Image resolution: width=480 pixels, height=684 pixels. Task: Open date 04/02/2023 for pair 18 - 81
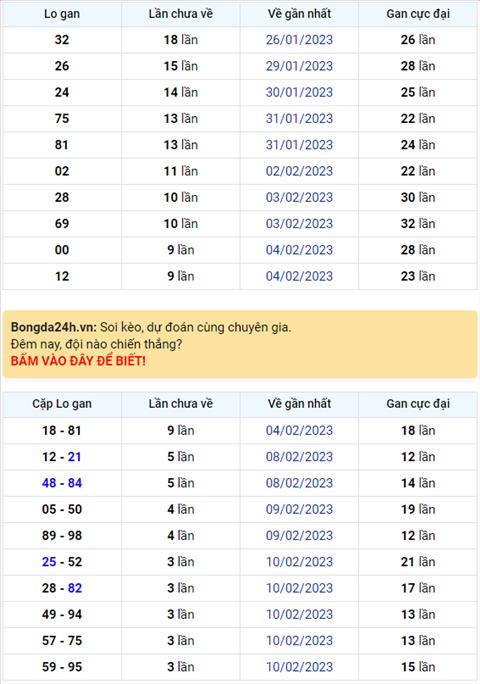[299, 431]
